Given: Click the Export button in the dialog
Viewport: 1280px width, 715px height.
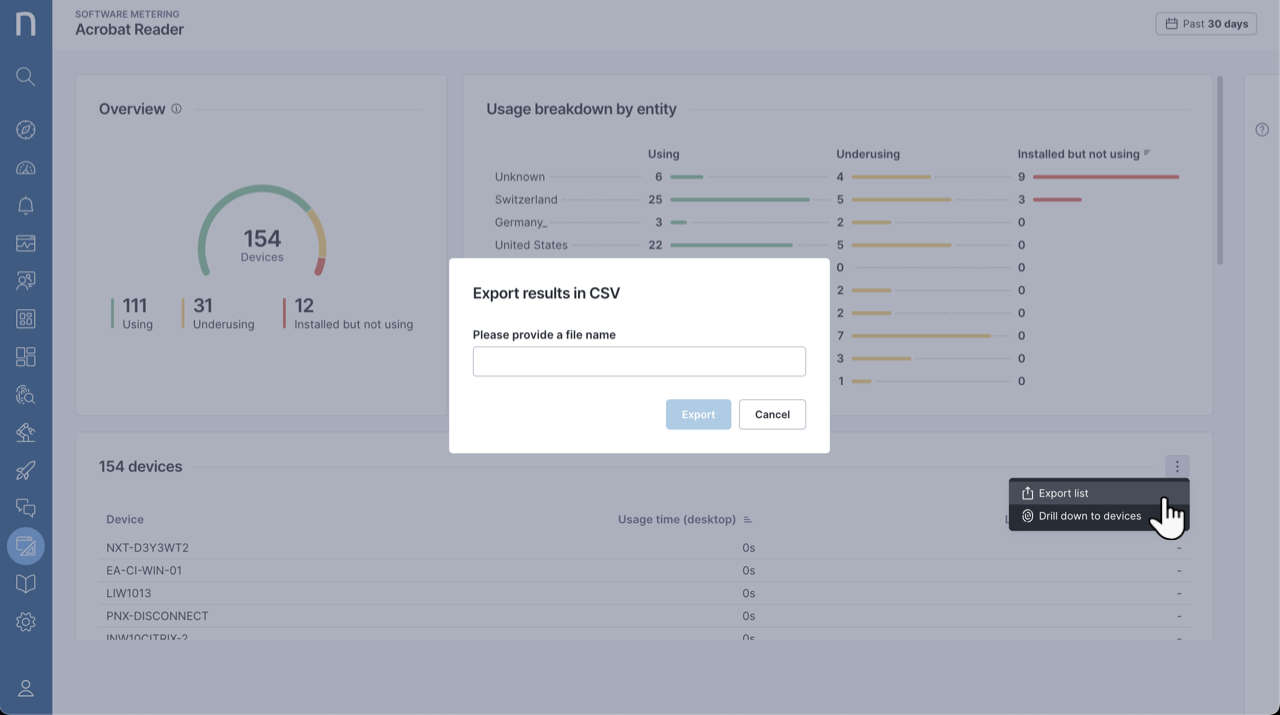Looking at the screenshot, I should coord(698,414).
